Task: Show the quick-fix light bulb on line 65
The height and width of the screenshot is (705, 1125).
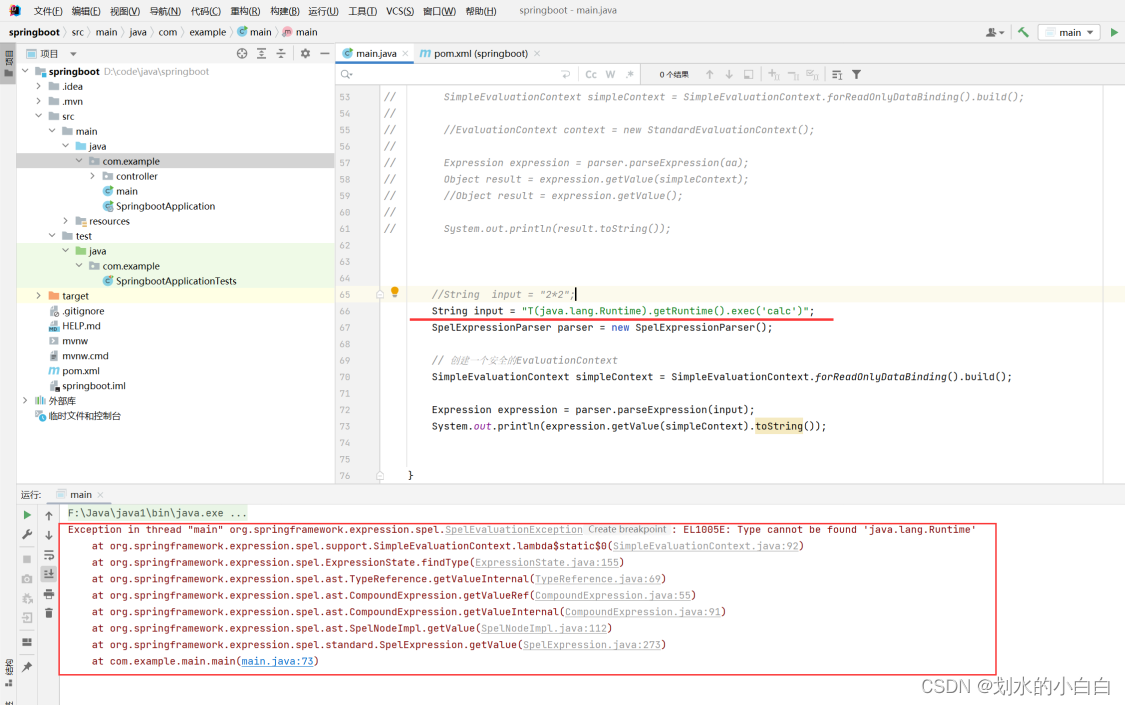Action: tap(395, 292)
